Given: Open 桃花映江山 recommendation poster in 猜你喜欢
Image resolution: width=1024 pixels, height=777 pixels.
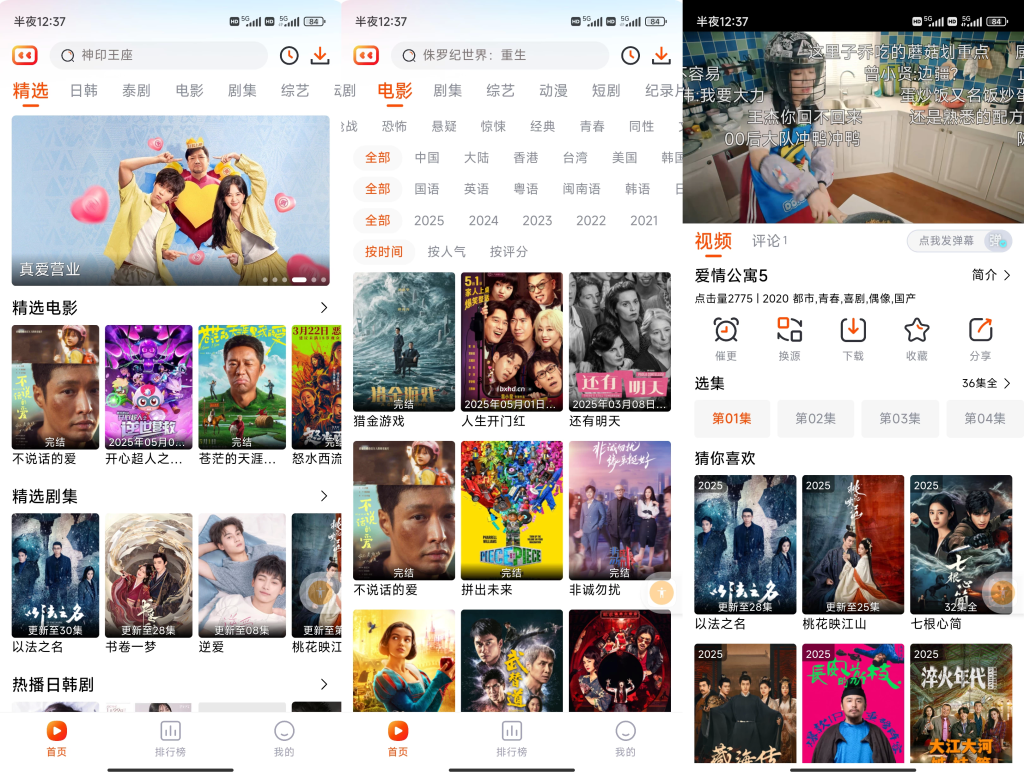Looking at the screenshot, I should (x=853, y=545).
